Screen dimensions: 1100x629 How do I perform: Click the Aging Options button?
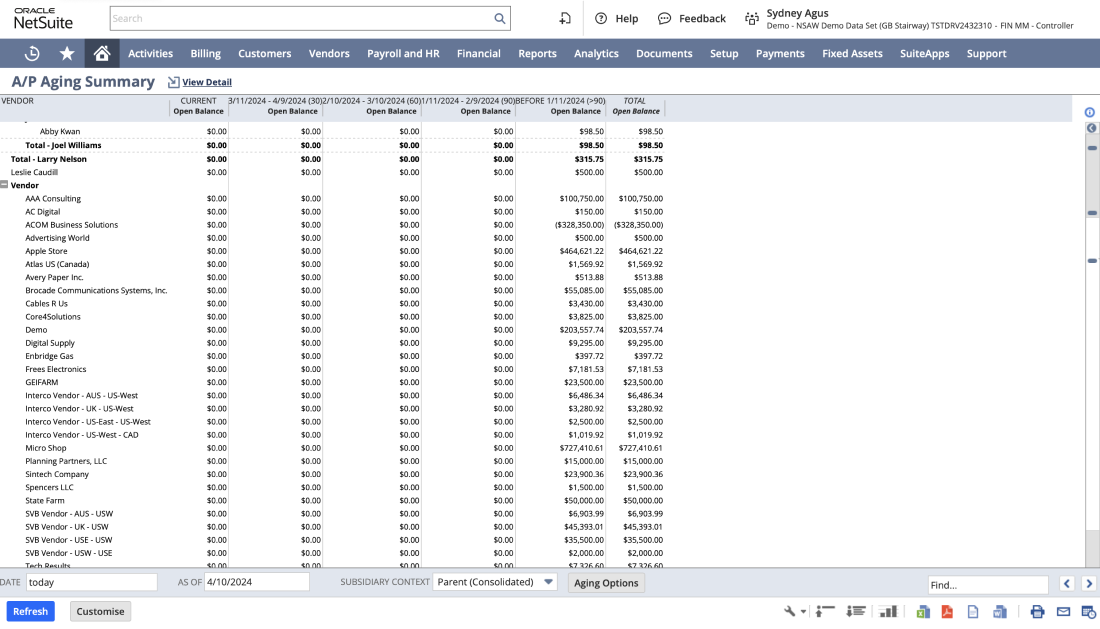click(x=606, y=583)
